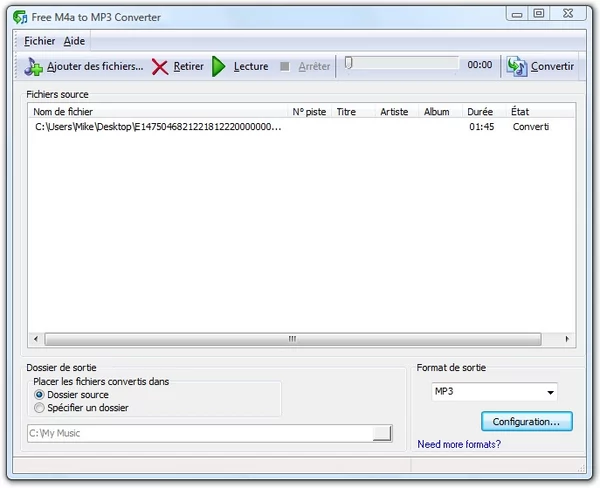Close the Free M4a to MP3 Converter window
Viewport: 600px width, 488px height.
[x=568, y=14]
